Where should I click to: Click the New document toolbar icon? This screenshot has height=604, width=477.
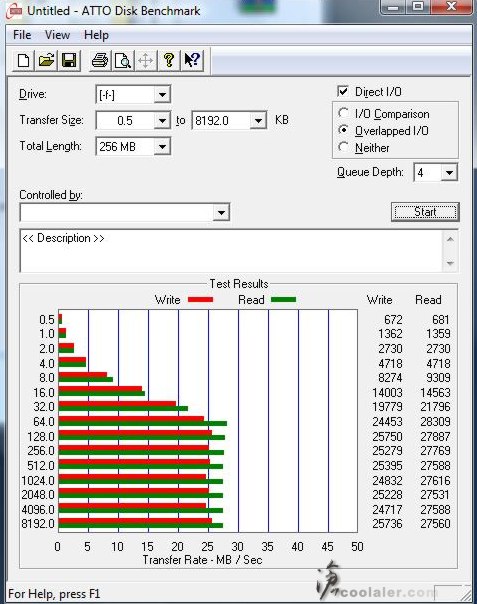point(23,60)
